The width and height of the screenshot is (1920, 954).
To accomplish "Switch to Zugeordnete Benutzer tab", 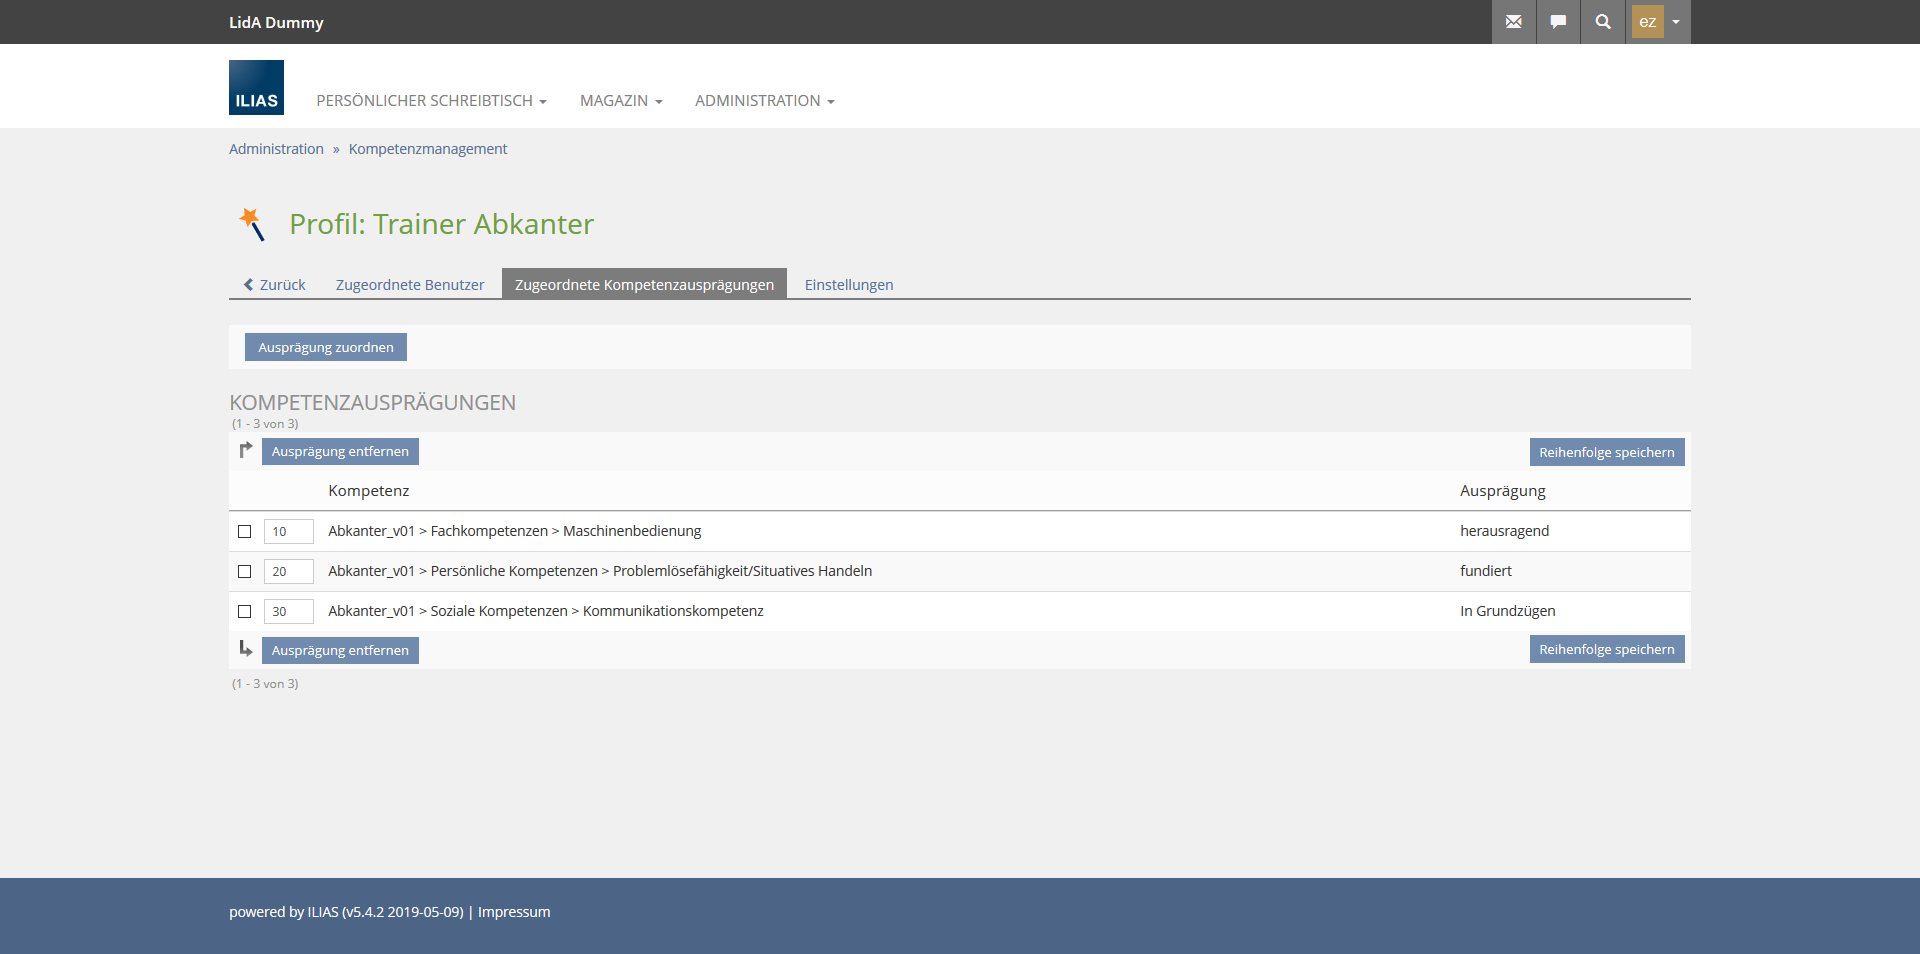I will (x=410, y=285).
